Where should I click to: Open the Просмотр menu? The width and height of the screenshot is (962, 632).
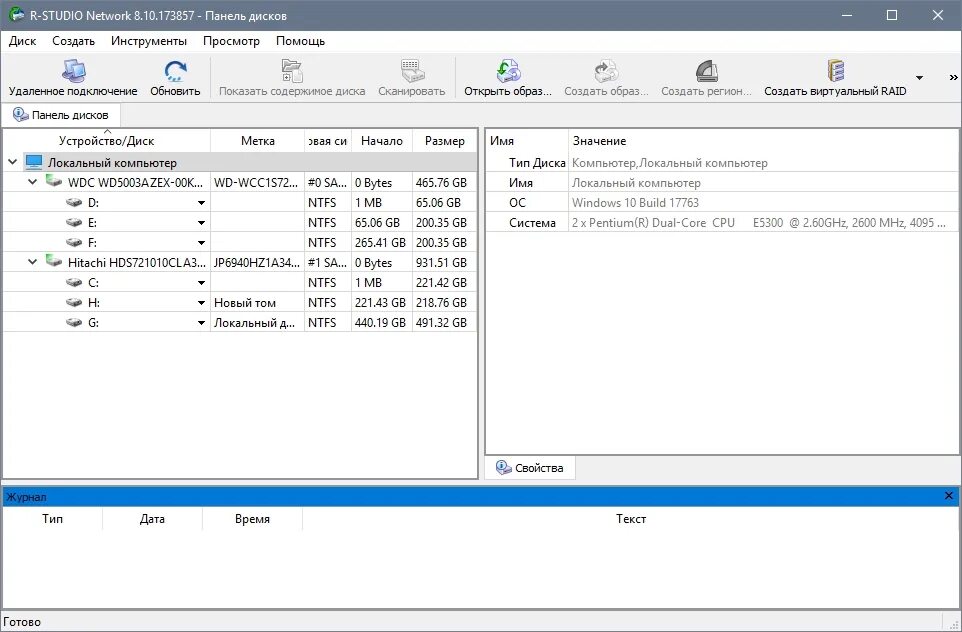coord(231,41)
